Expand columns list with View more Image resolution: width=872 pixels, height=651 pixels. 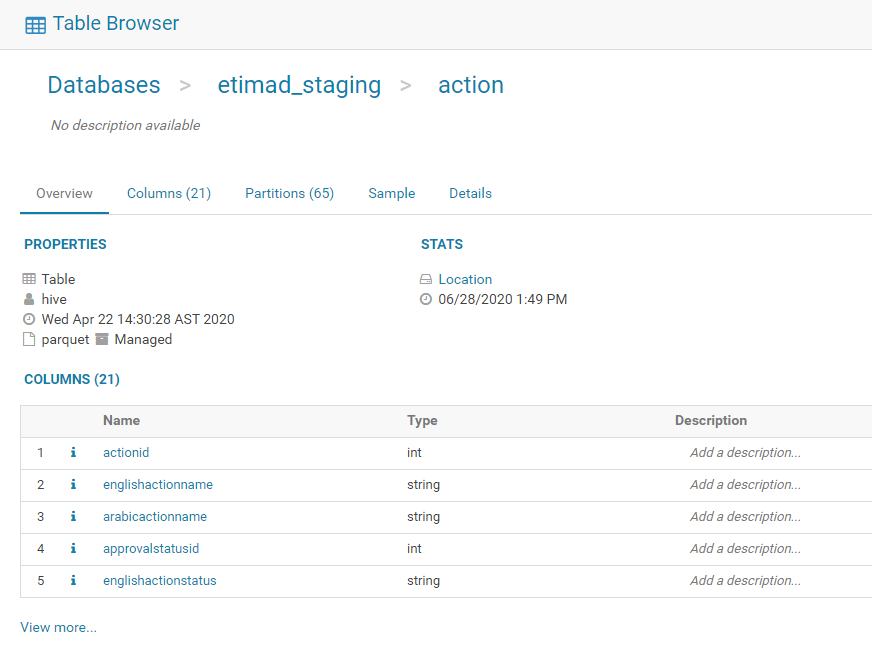point(59,628)
